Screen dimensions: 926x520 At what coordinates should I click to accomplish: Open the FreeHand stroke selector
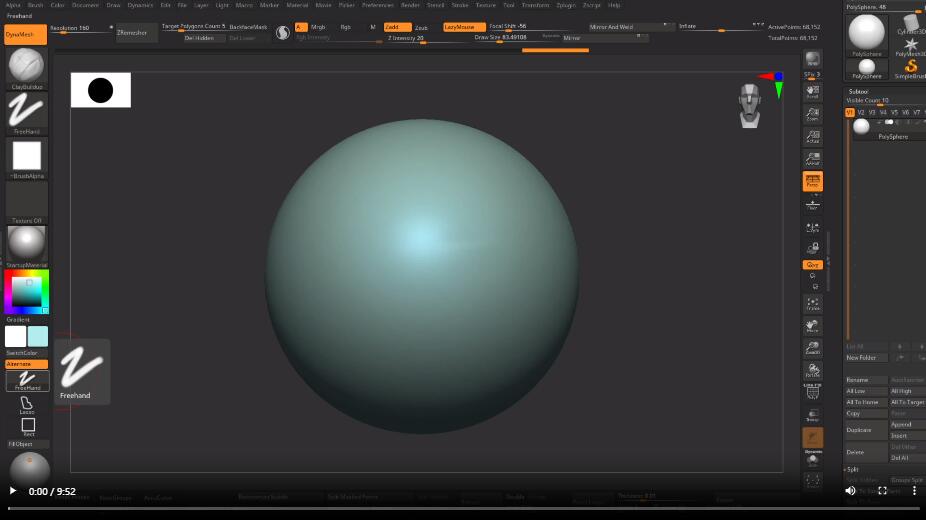26,111
